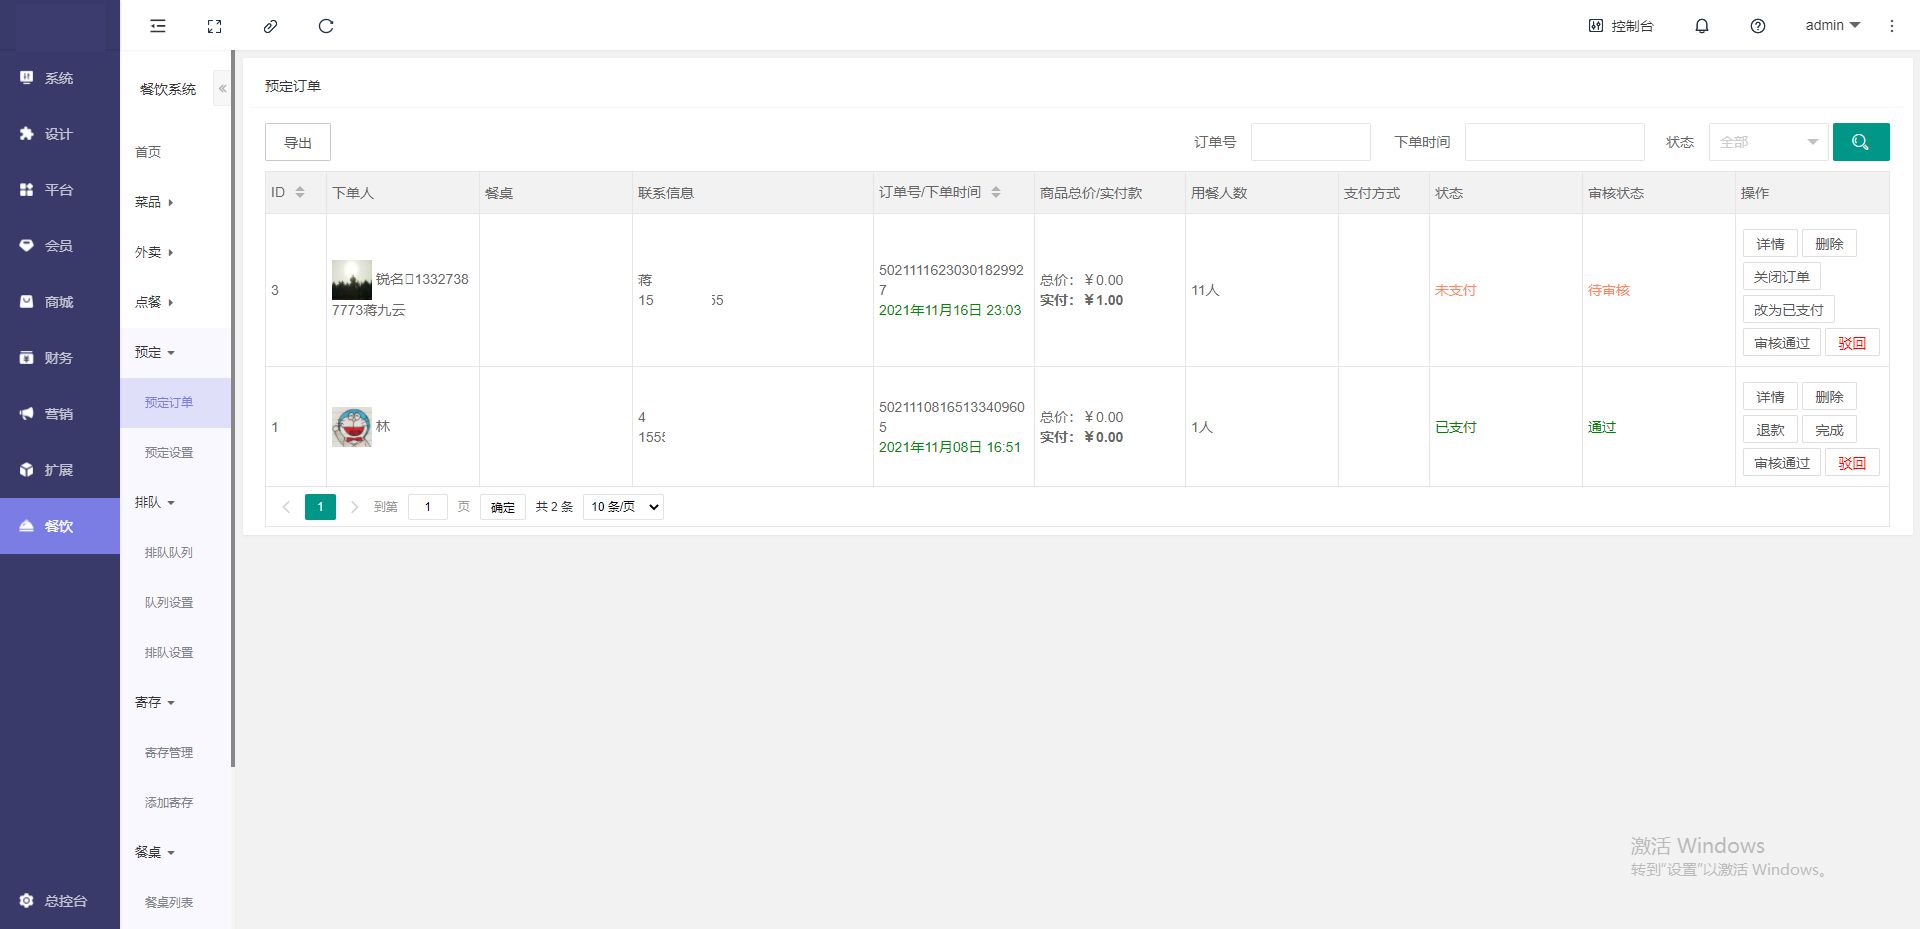The width and height of the screenshot is (1920, 929).
Task: Click 改为已支付 for order ID 3
Action: pos(1788,310)
